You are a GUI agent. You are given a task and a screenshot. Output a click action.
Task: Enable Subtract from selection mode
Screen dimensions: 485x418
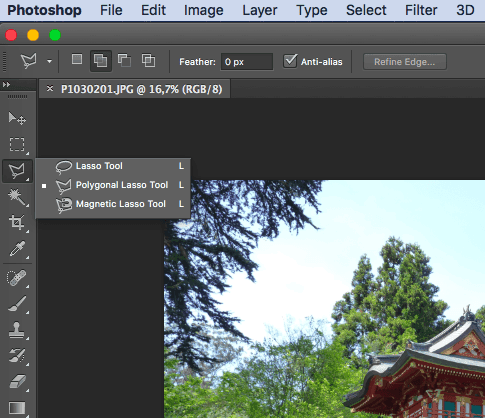coord(124,61)
